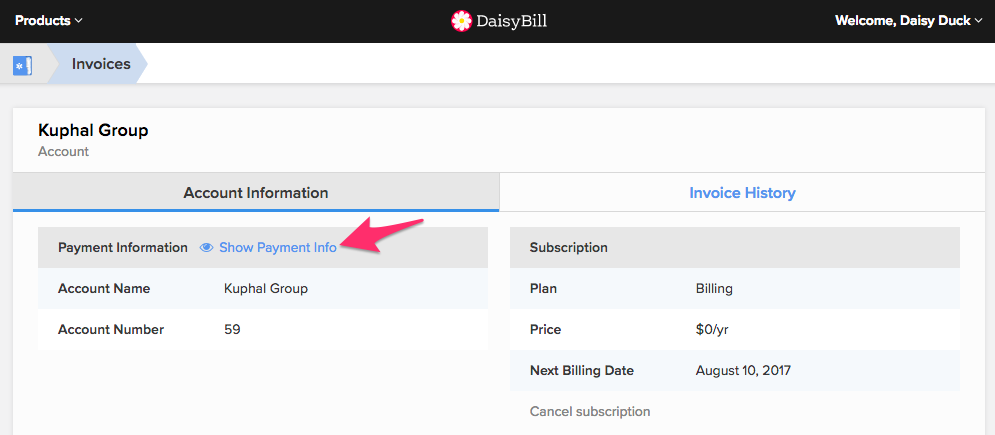Click the DaisyBill logo text
The image size is (995, 435).
pyautogui.click(x=511, y=21)
